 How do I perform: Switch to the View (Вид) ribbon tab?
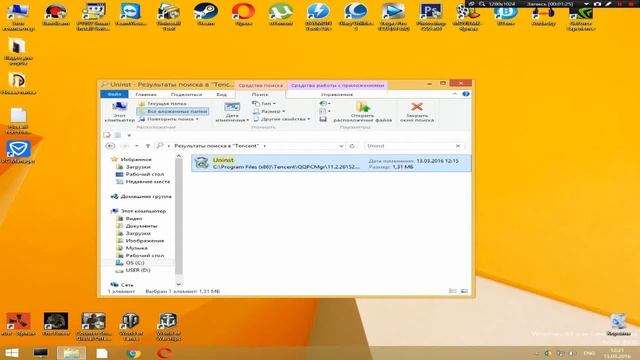(222, 94)
